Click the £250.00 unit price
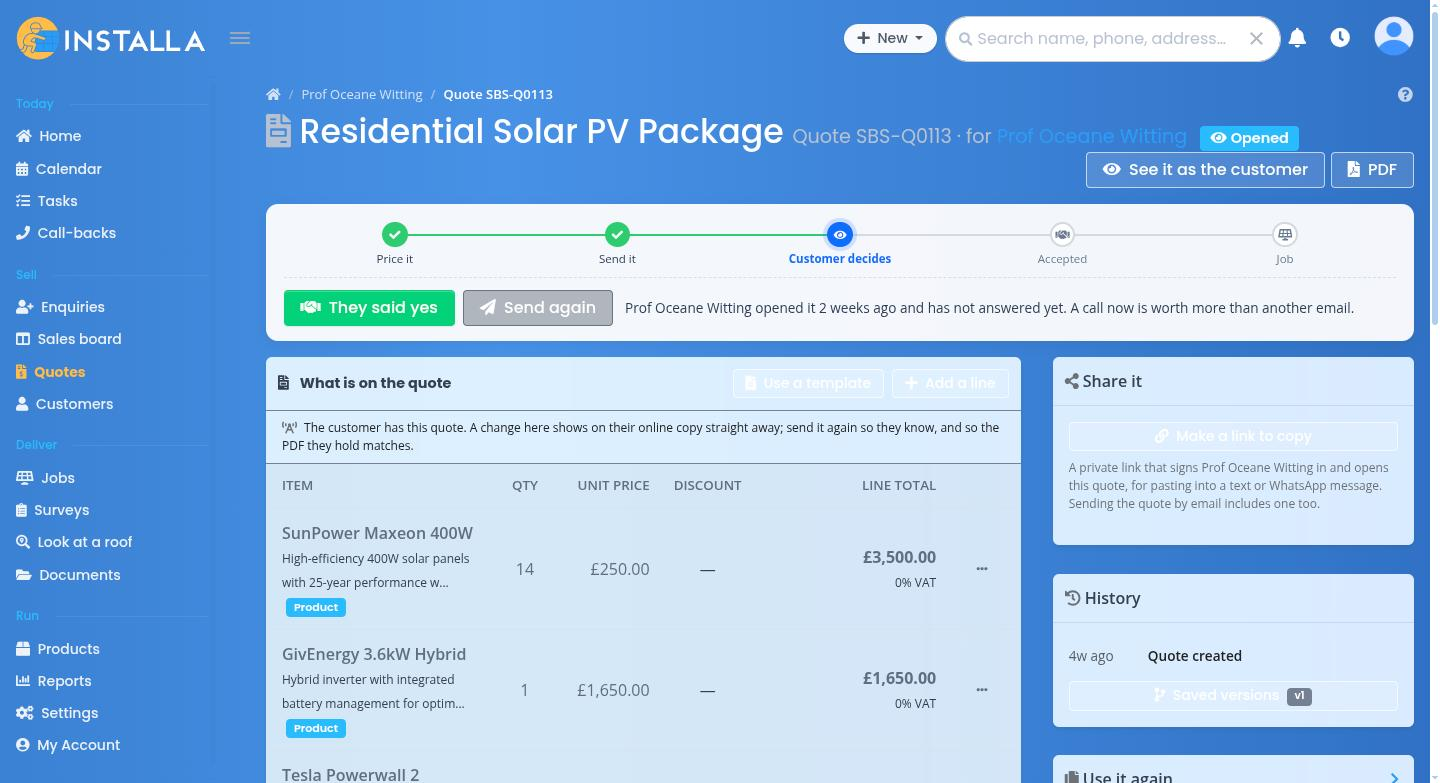Viewport: 1440px width, 783px height. (x=620, y=569)
